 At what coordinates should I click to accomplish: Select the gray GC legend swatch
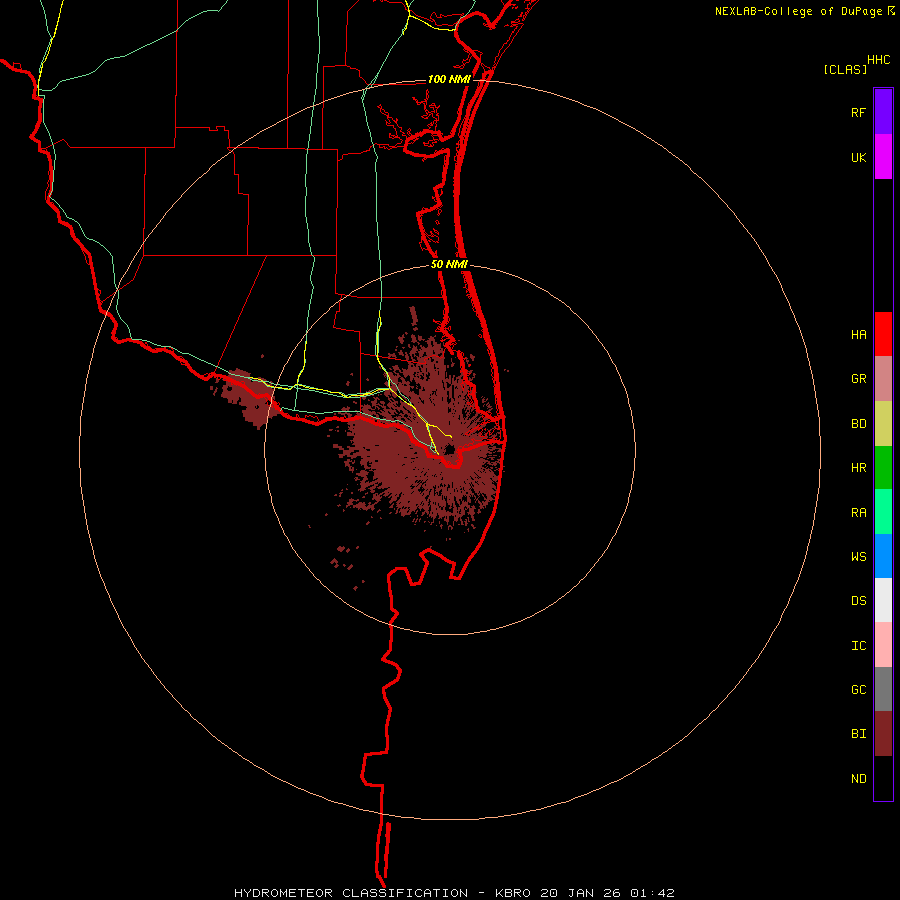point(883,689)
